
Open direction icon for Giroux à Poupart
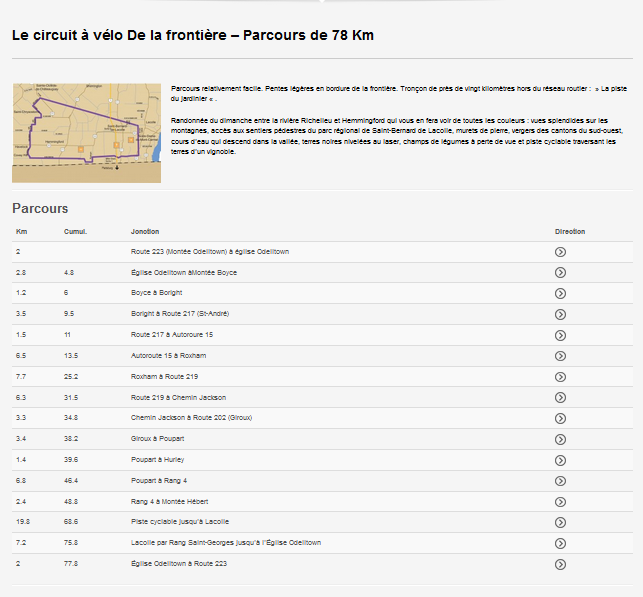point(560,439)
